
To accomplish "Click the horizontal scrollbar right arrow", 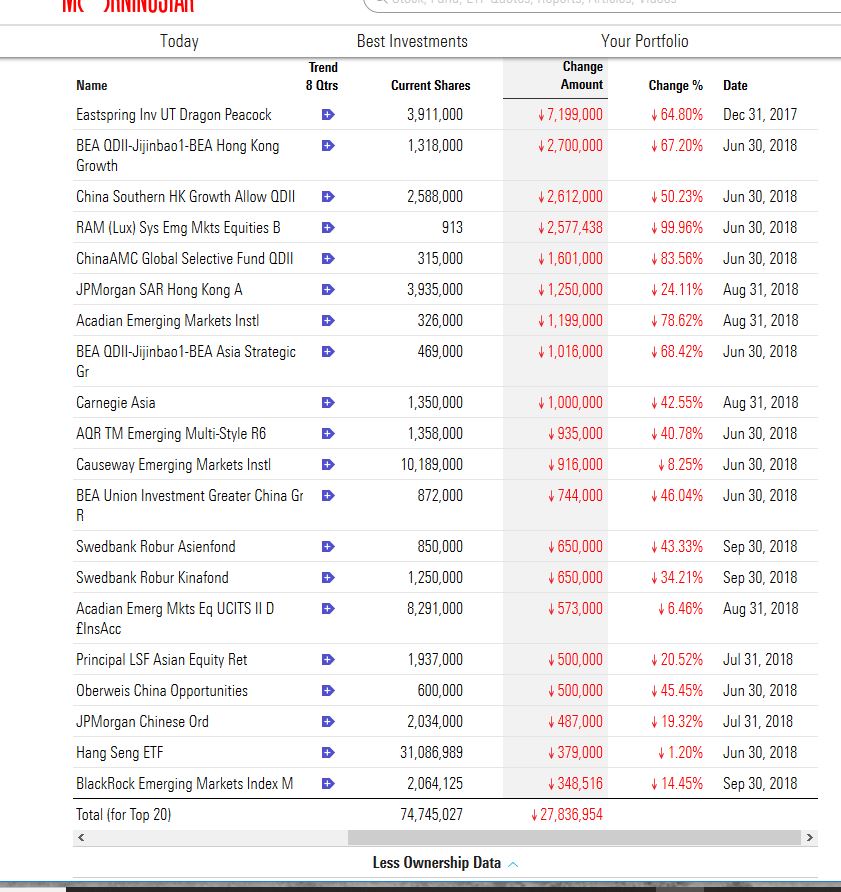I will pyautogui.click(x=810, y=837).
